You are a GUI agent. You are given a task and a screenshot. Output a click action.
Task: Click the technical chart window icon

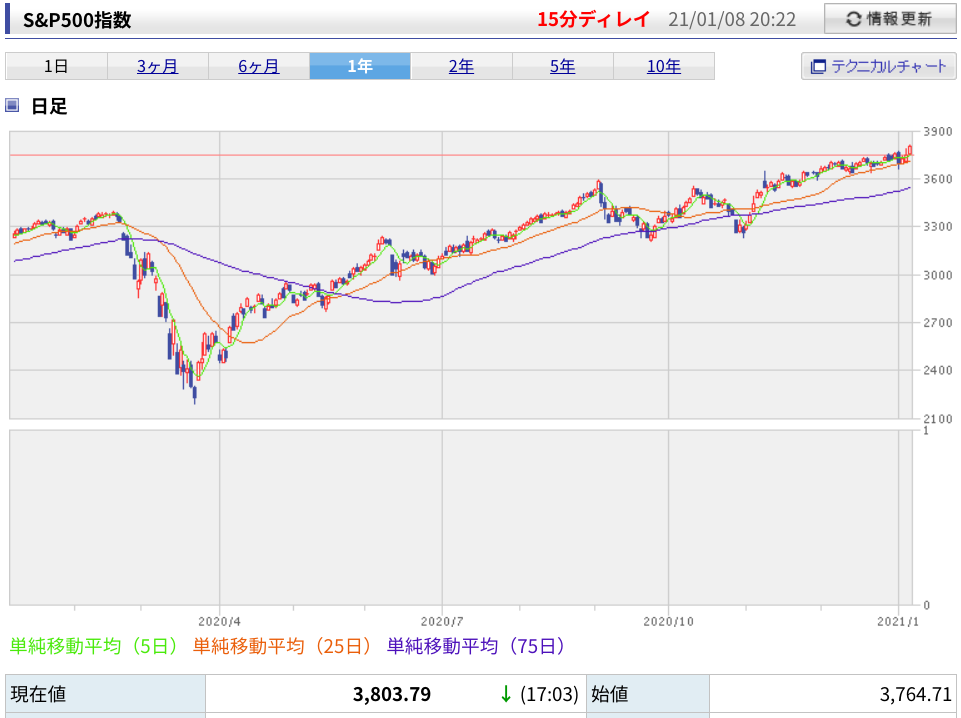pyautogui.click(x=818, y=66)
